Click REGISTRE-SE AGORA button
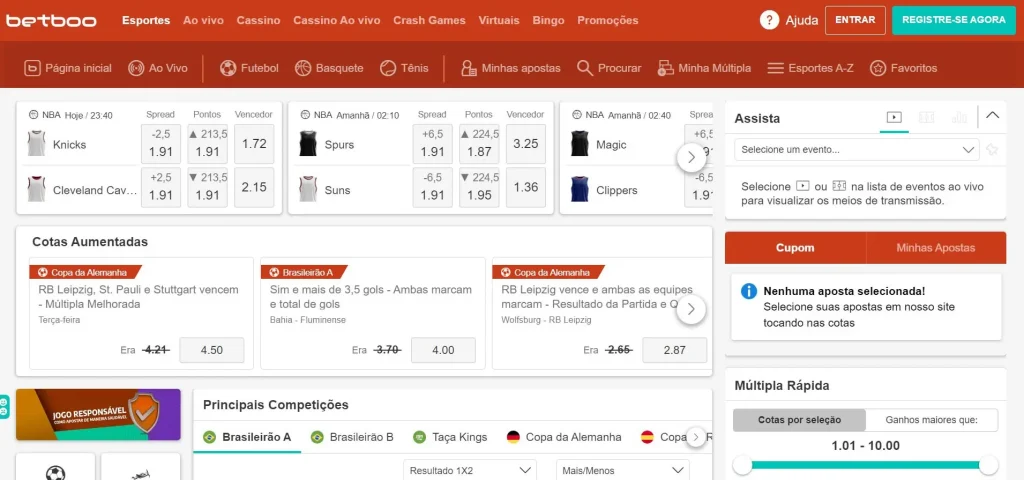 [954, 20]
